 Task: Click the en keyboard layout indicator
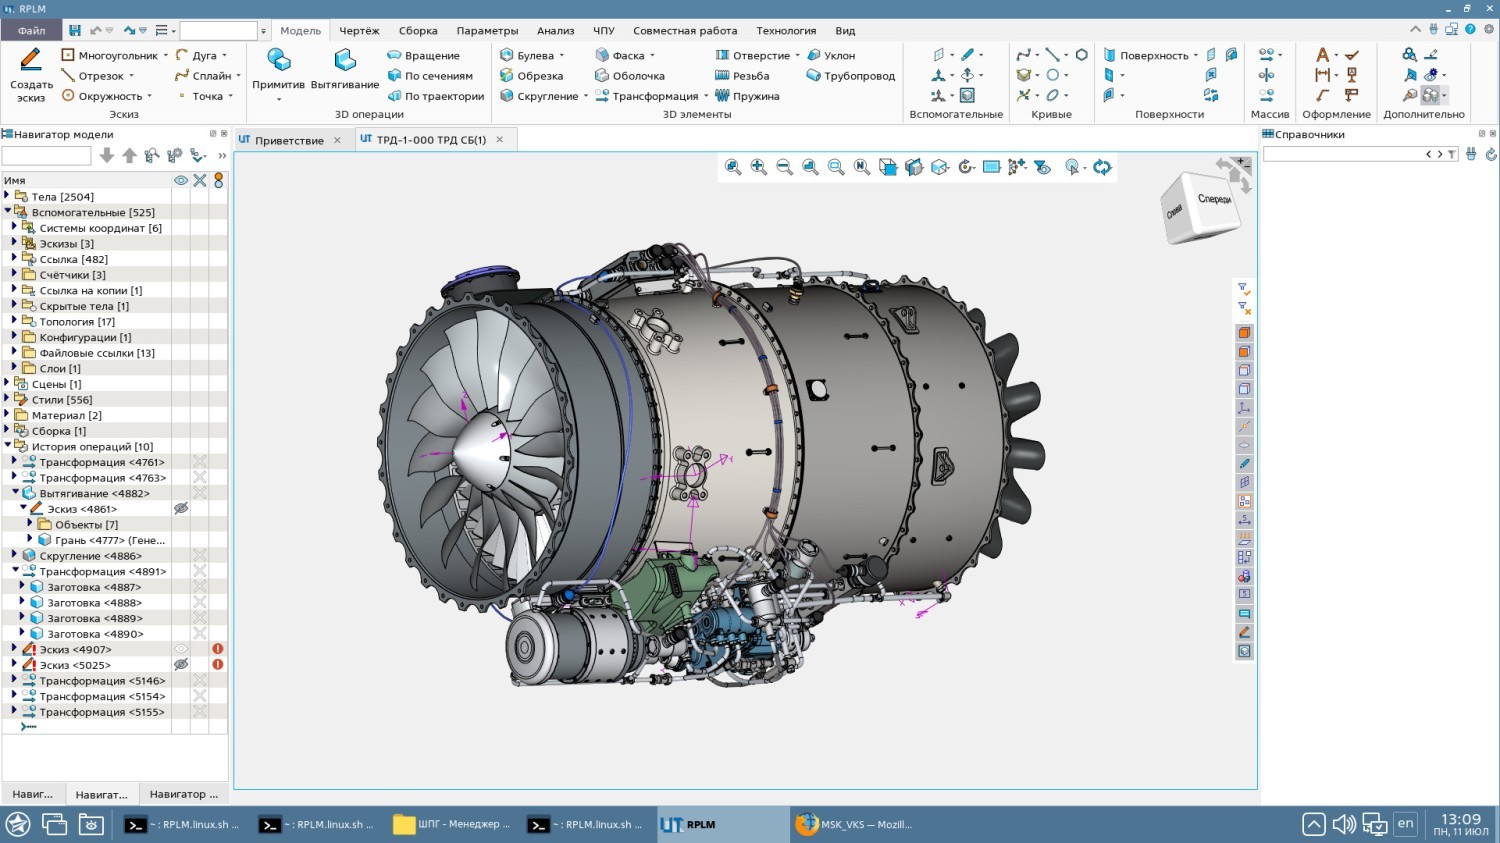(1405, 824)
